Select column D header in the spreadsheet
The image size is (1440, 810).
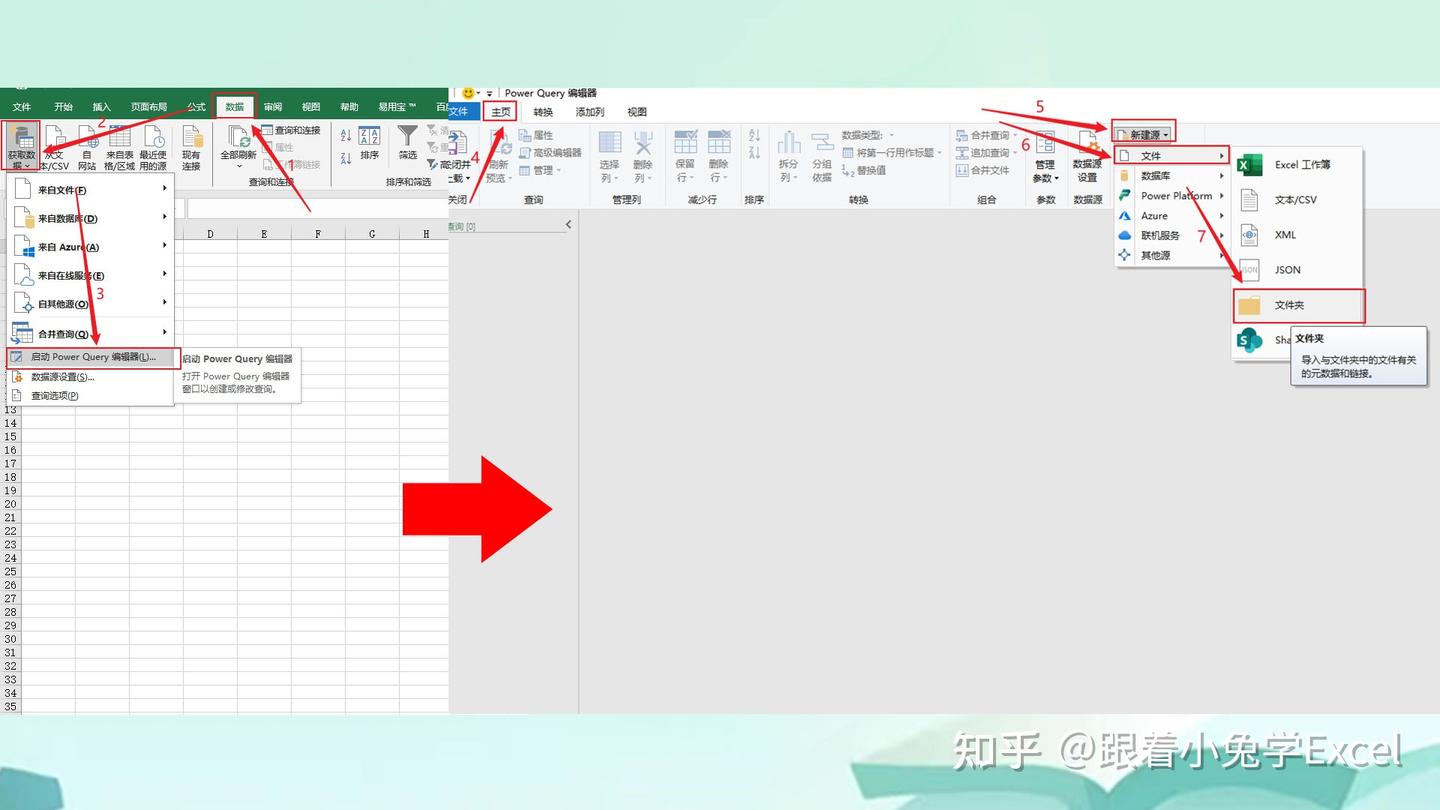tap(210, 234)
